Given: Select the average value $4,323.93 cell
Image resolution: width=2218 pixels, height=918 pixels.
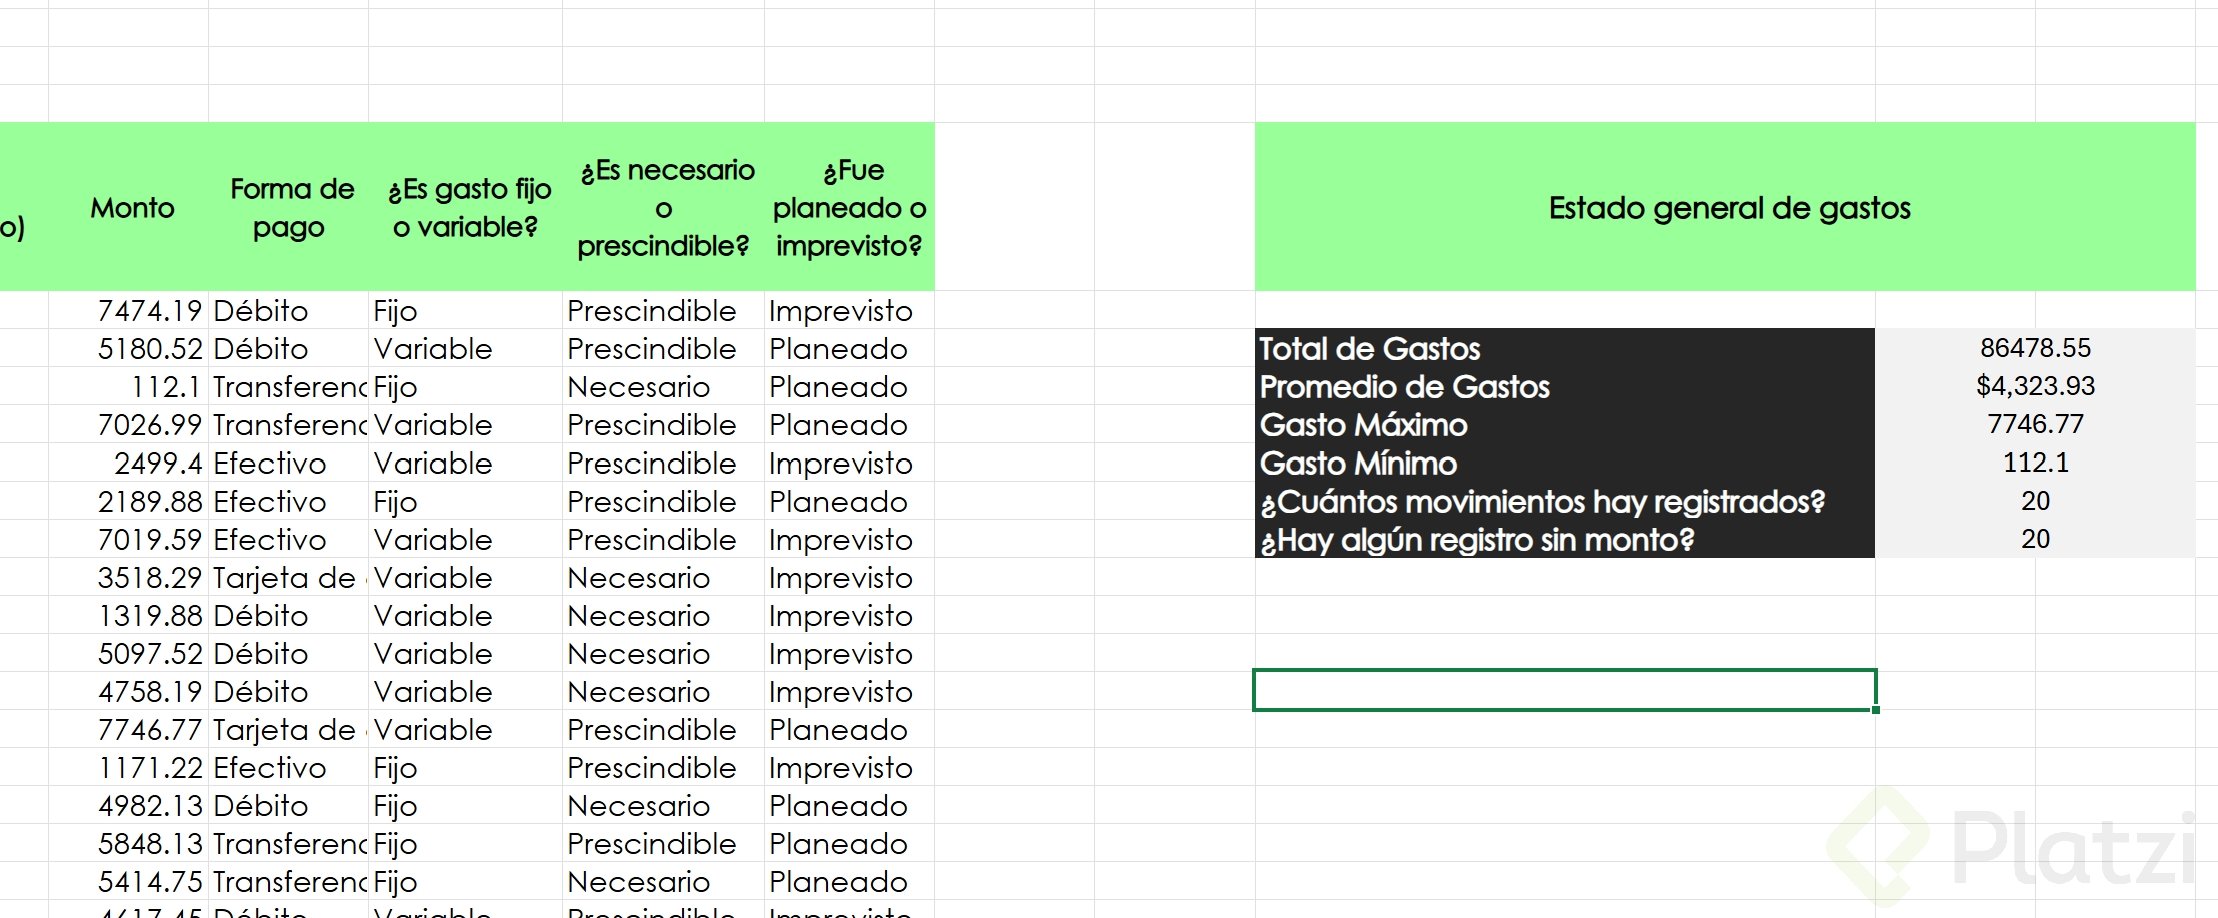Looking at the screenshot, I should click(x=2035, y=386).
